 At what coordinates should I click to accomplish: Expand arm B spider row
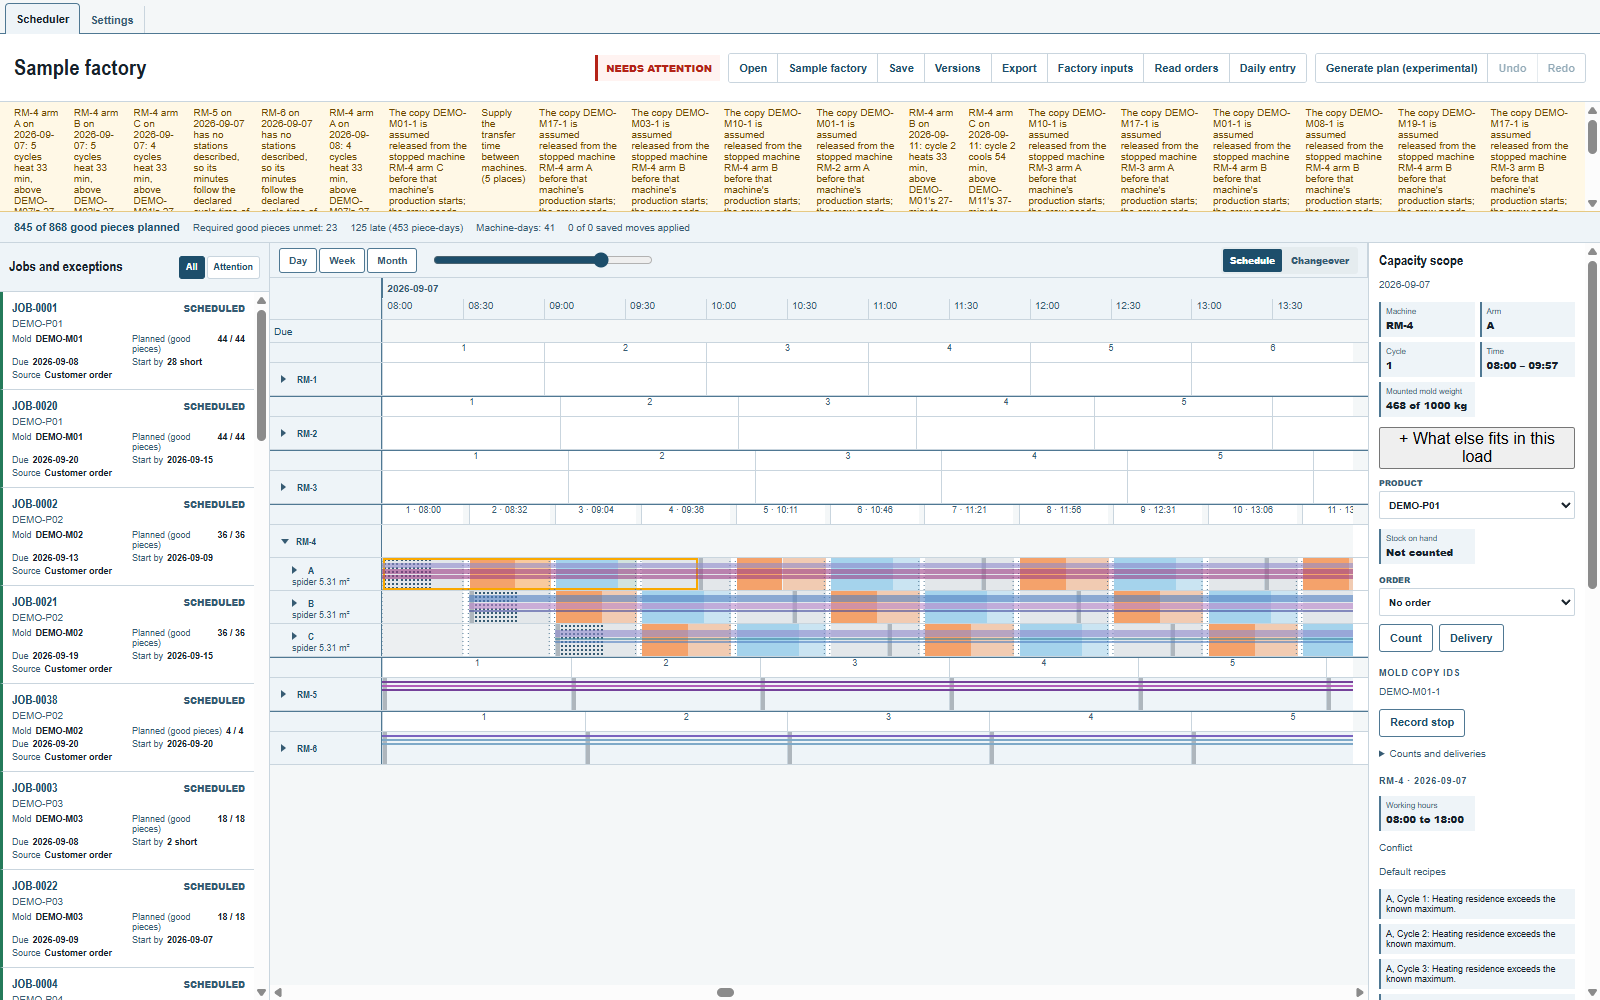[x=294, y=604]
